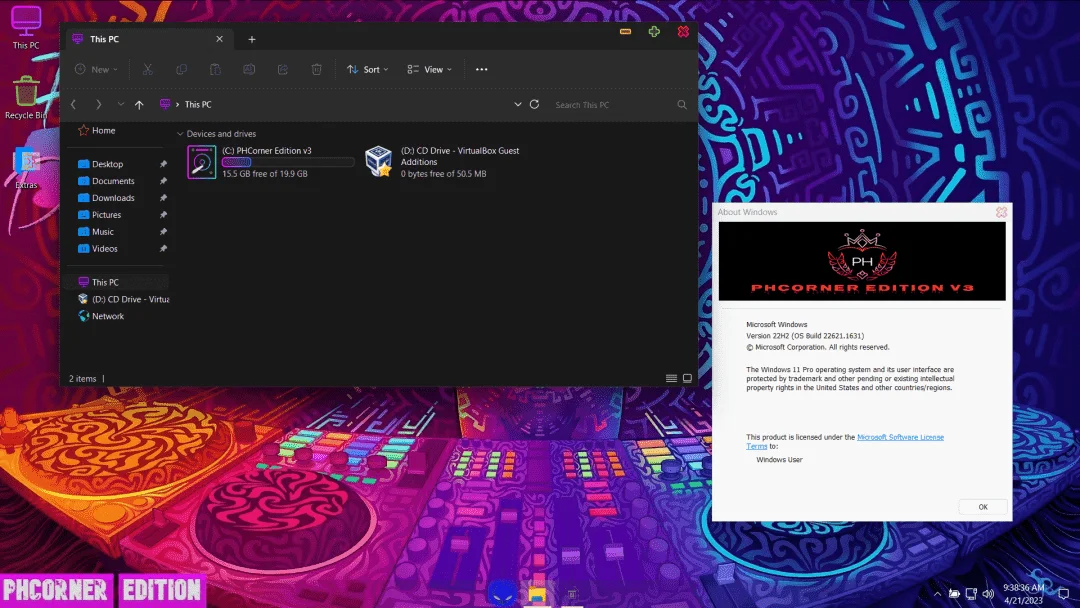
Task: Unpin Desktop using its pin icon
Action: click(x=163, y=164)
